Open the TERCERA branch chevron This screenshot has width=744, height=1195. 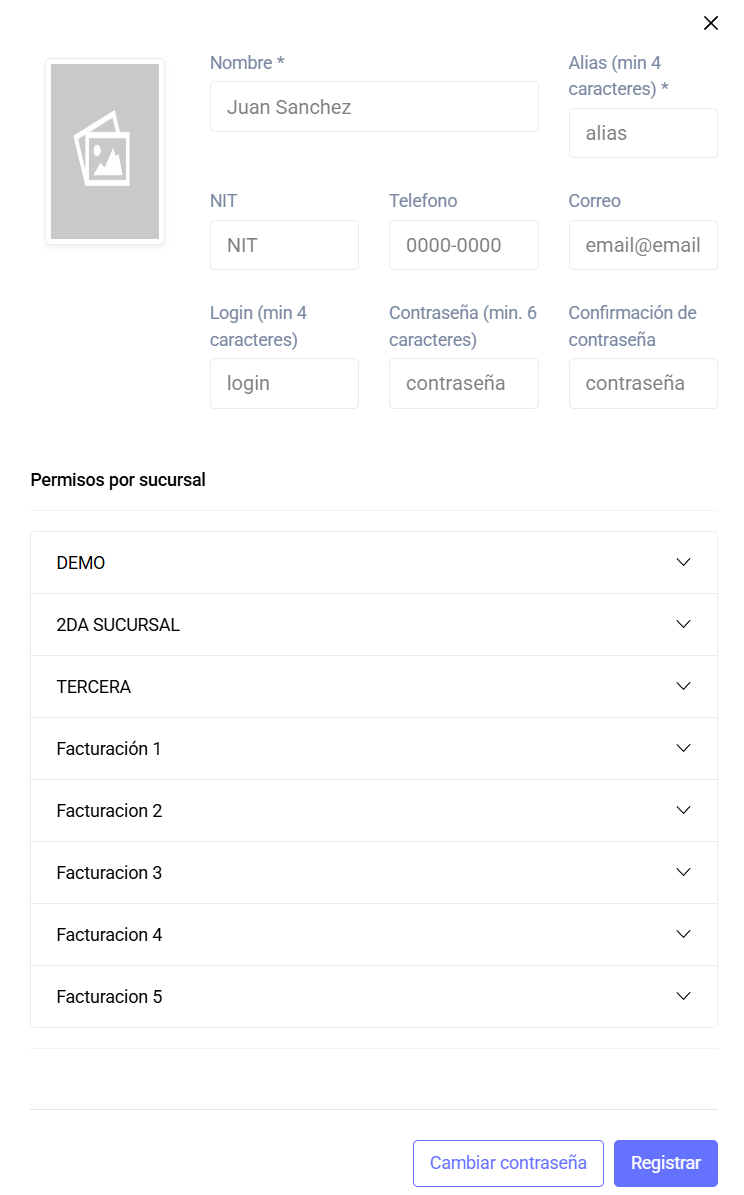click(x=683, y=687)
